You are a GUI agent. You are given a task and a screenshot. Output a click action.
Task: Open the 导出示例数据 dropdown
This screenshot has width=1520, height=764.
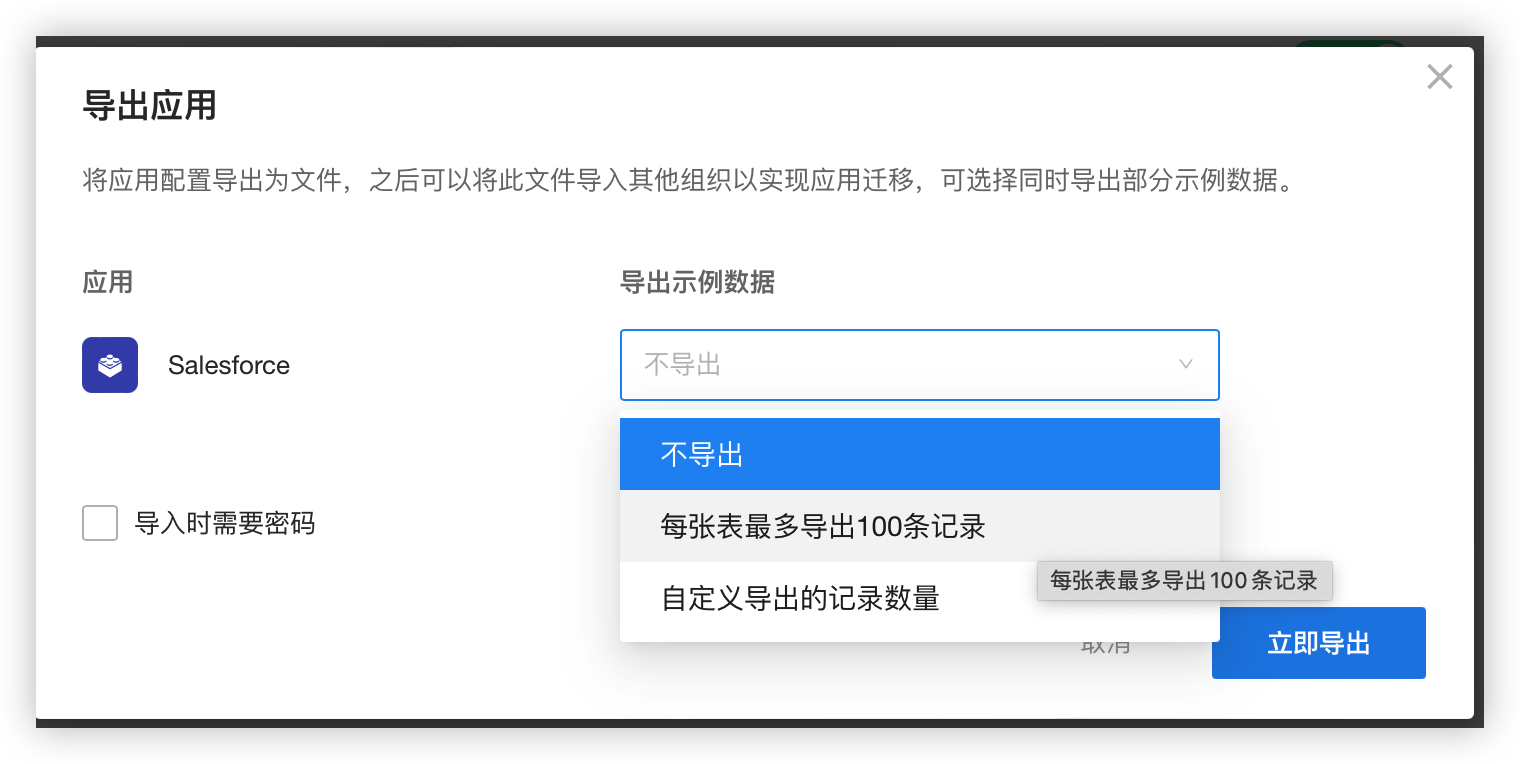pos(920,365)
